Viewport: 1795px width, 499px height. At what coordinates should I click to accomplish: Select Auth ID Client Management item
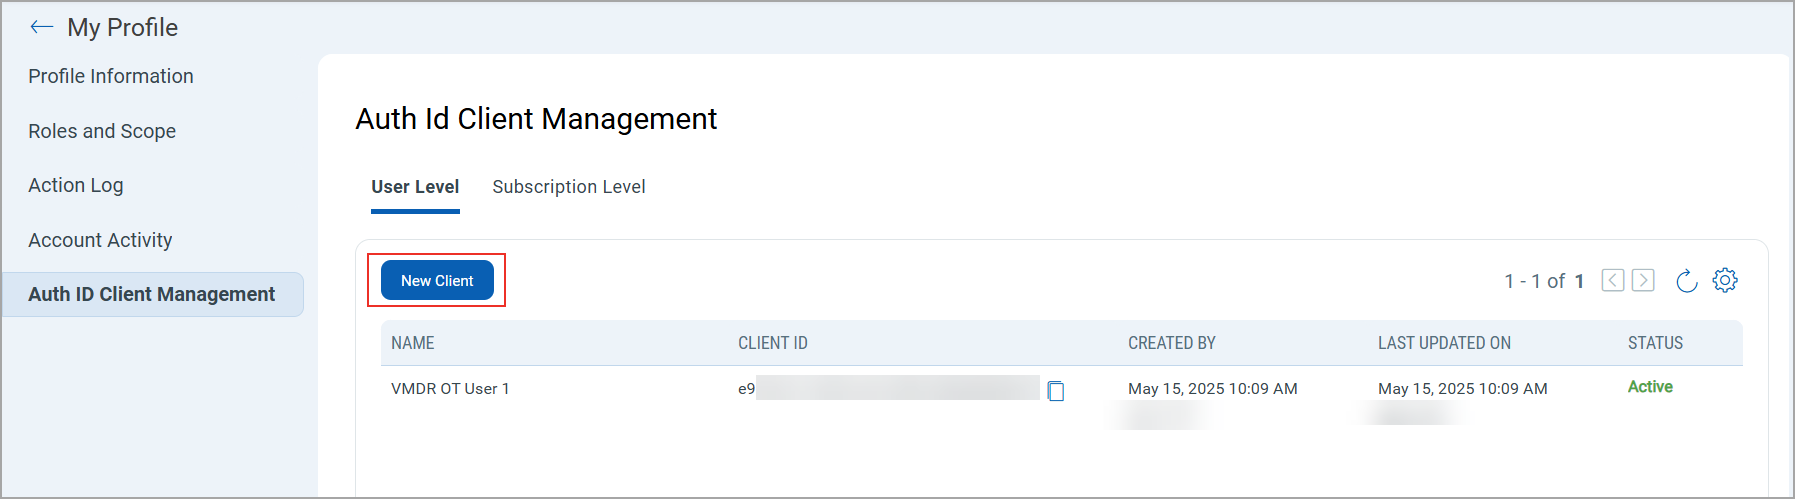click(152, 294)
